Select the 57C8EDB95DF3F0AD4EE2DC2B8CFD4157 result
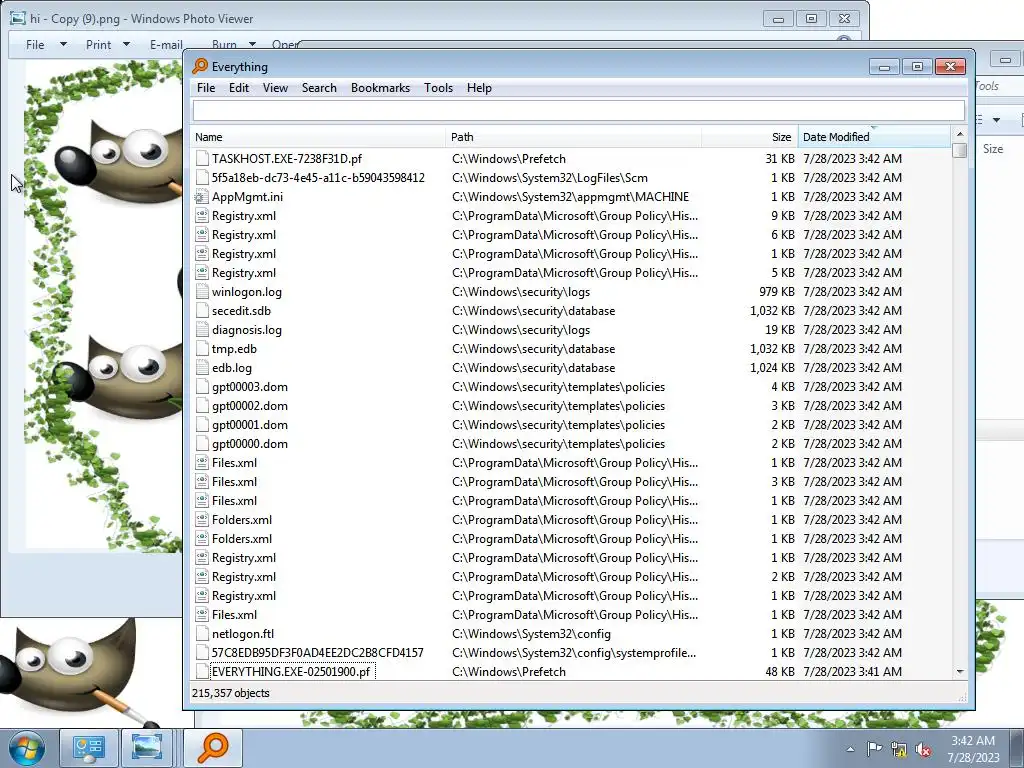The height and width of the screenshot is (768, 1024). coord(317,652)
